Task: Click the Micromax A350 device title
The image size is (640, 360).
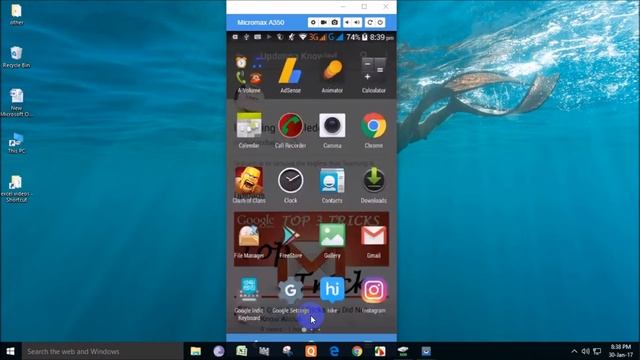Action: pyautogui.click(x=261, y=22)
